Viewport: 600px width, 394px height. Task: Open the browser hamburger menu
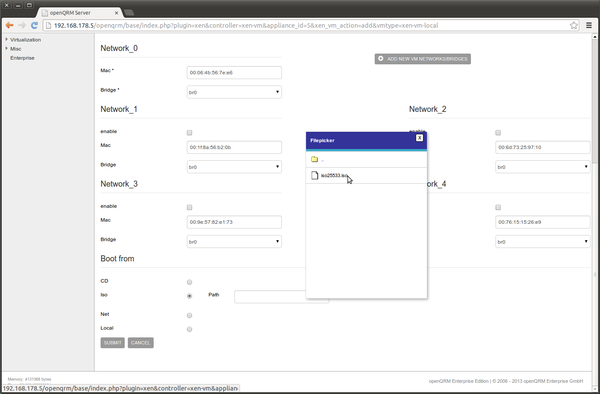tap(589, 26)
